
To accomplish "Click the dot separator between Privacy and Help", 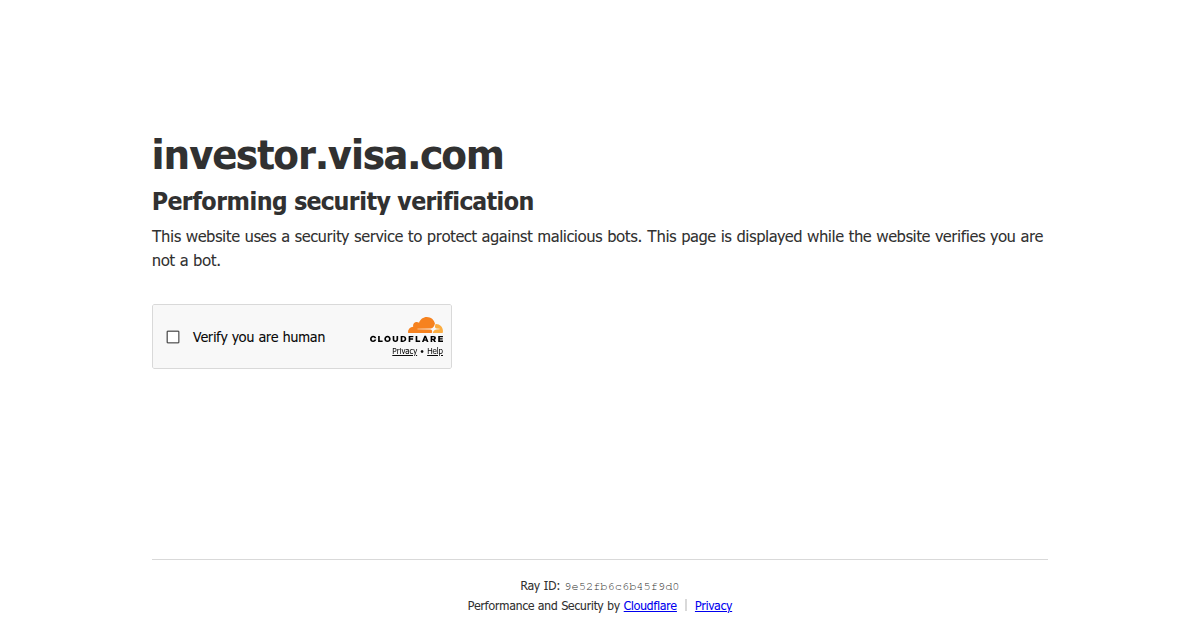I will (x=420, y=351).
